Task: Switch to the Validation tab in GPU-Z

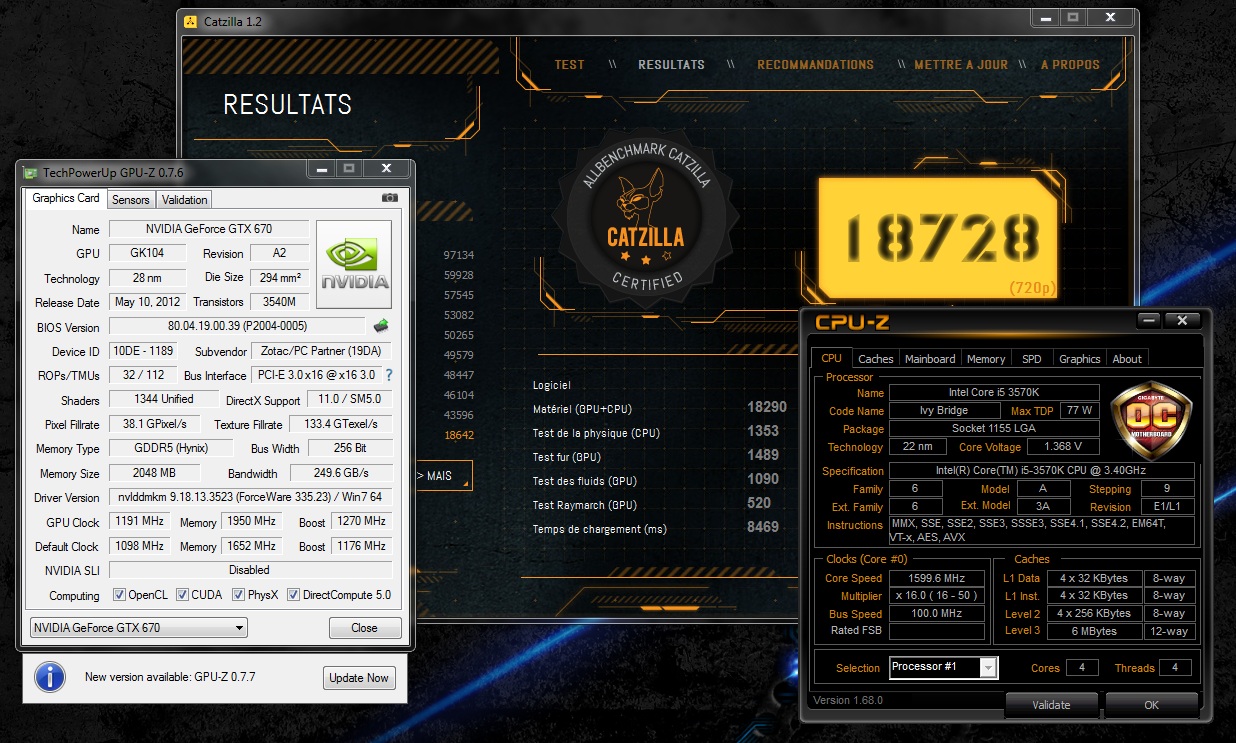Action: 185,200
